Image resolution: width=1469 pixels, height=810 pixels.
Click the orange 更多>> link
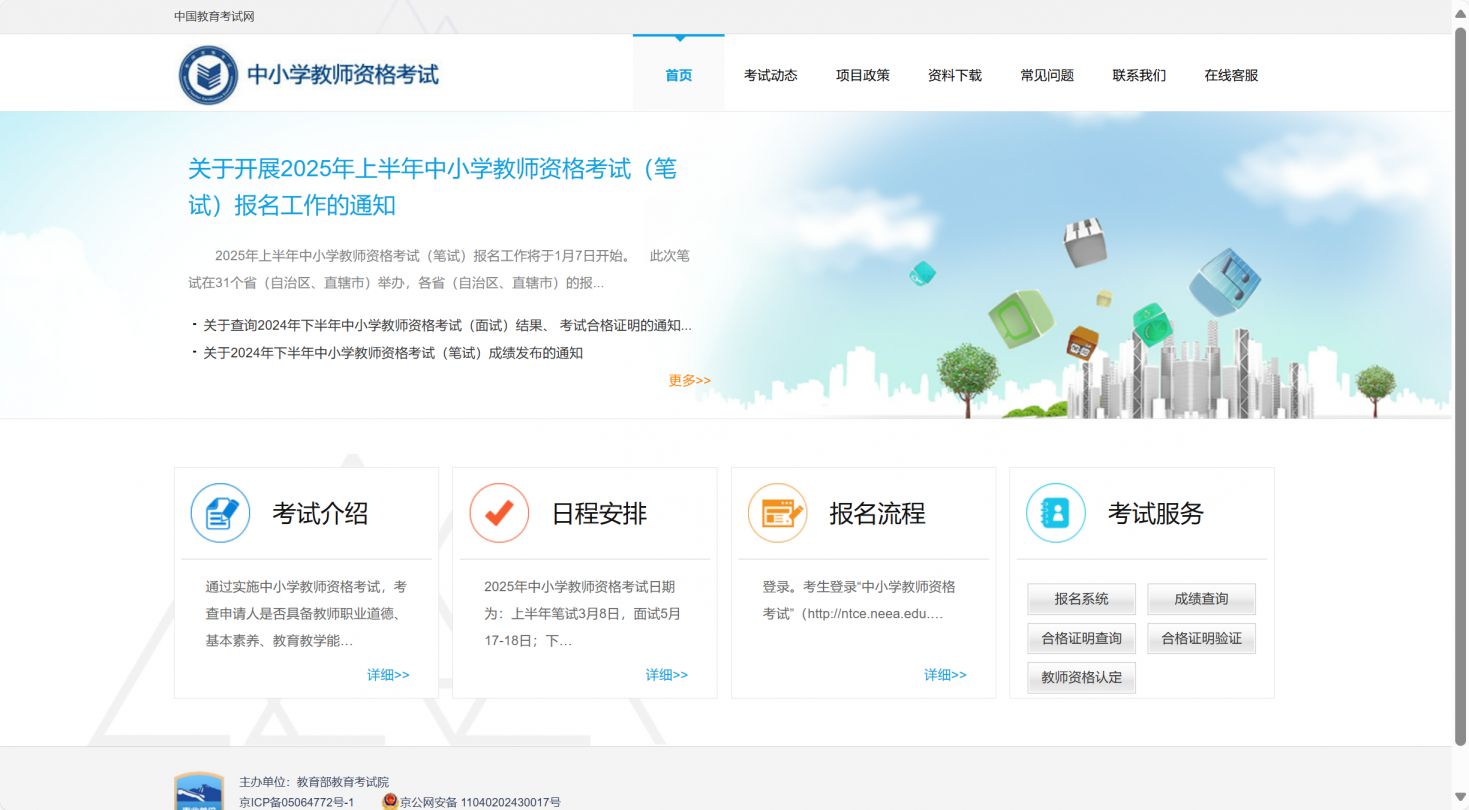click(x=690, y=380)
